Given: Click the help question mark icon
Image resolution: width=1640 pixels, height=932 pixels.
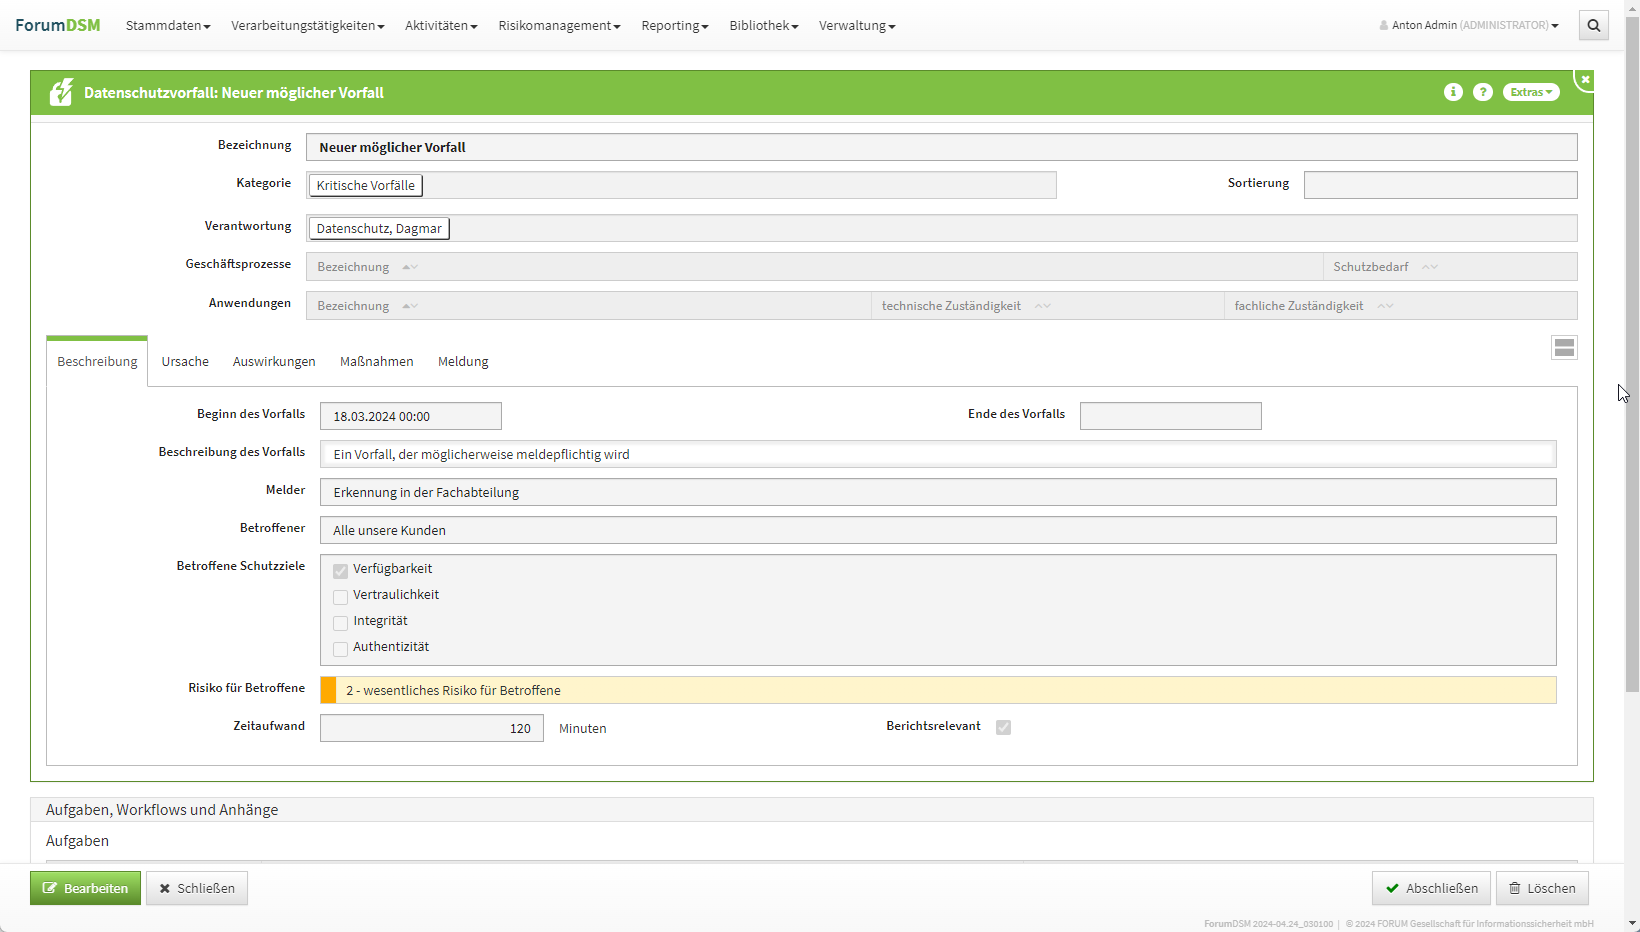Looking at the screenshot, I should point(1483,92).
